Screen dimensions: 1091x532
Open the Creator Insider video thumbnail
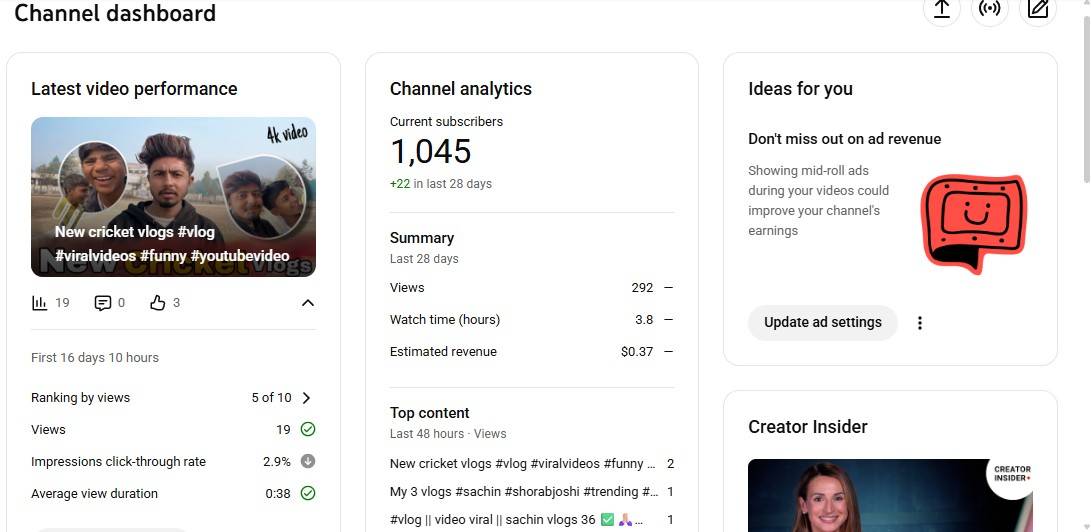click(890, 495)
